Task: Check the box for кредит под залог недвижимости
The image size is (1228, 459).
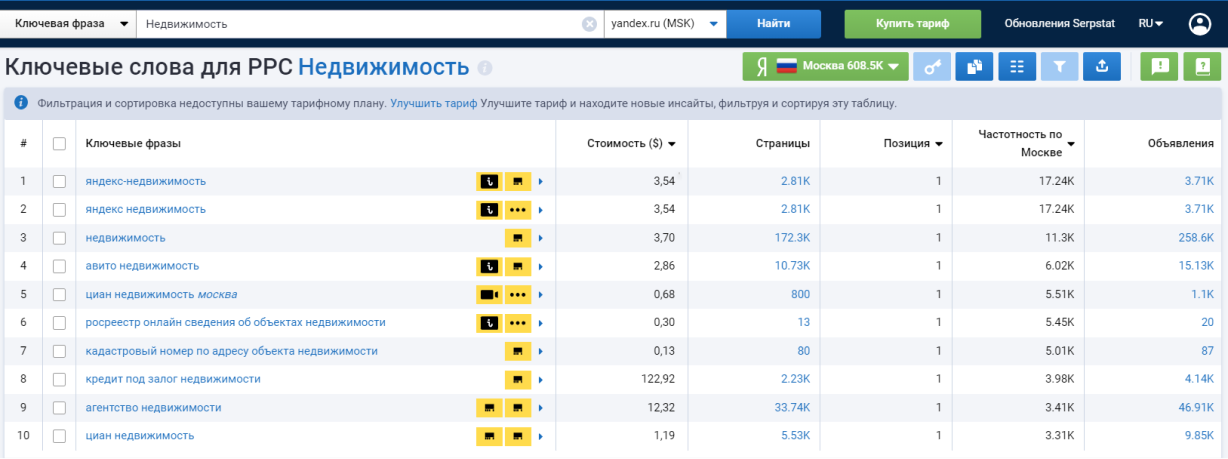Action: [x=59, y=380]
